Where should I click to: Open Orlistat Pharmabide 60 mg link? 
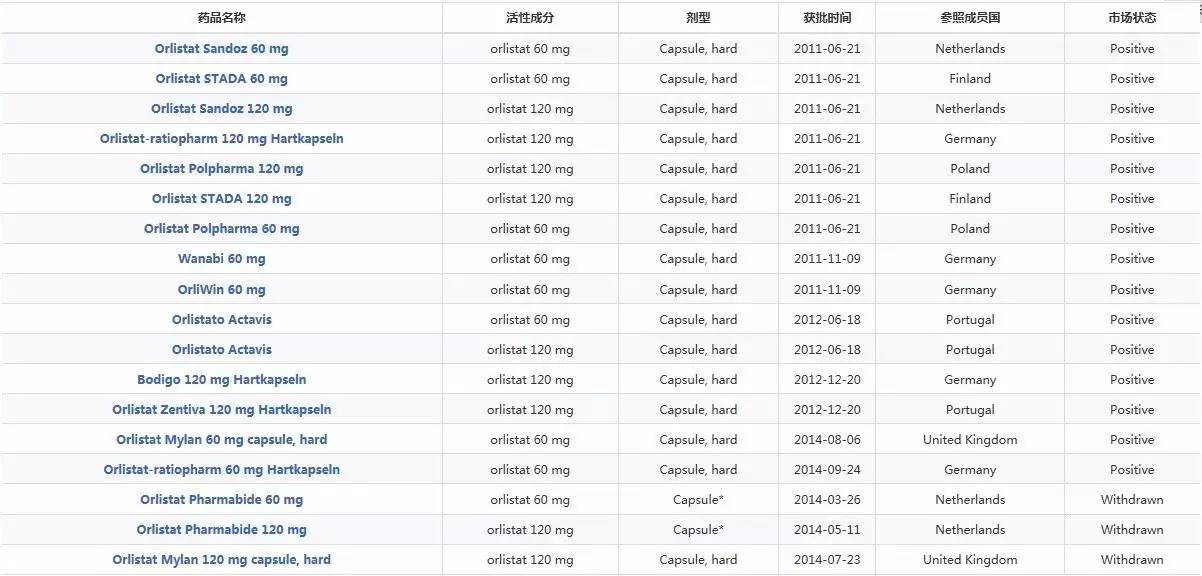221,499
